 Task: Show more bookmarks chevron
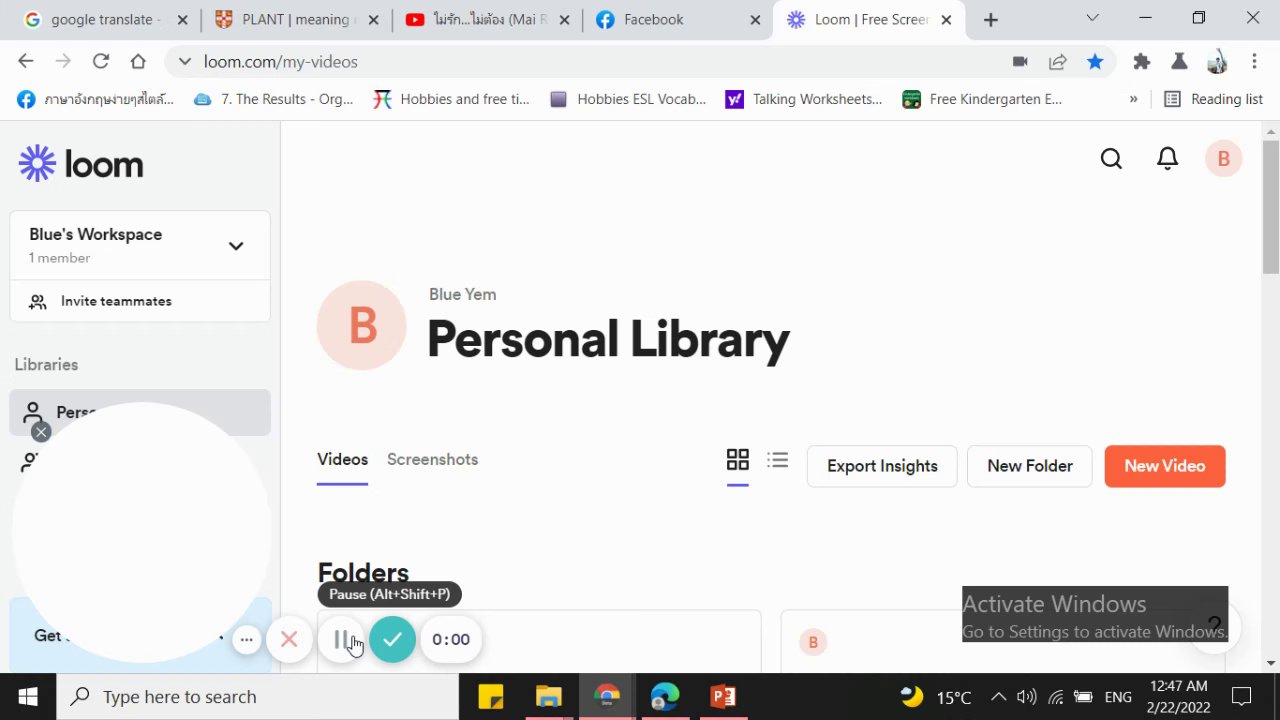click(1133, 99)
